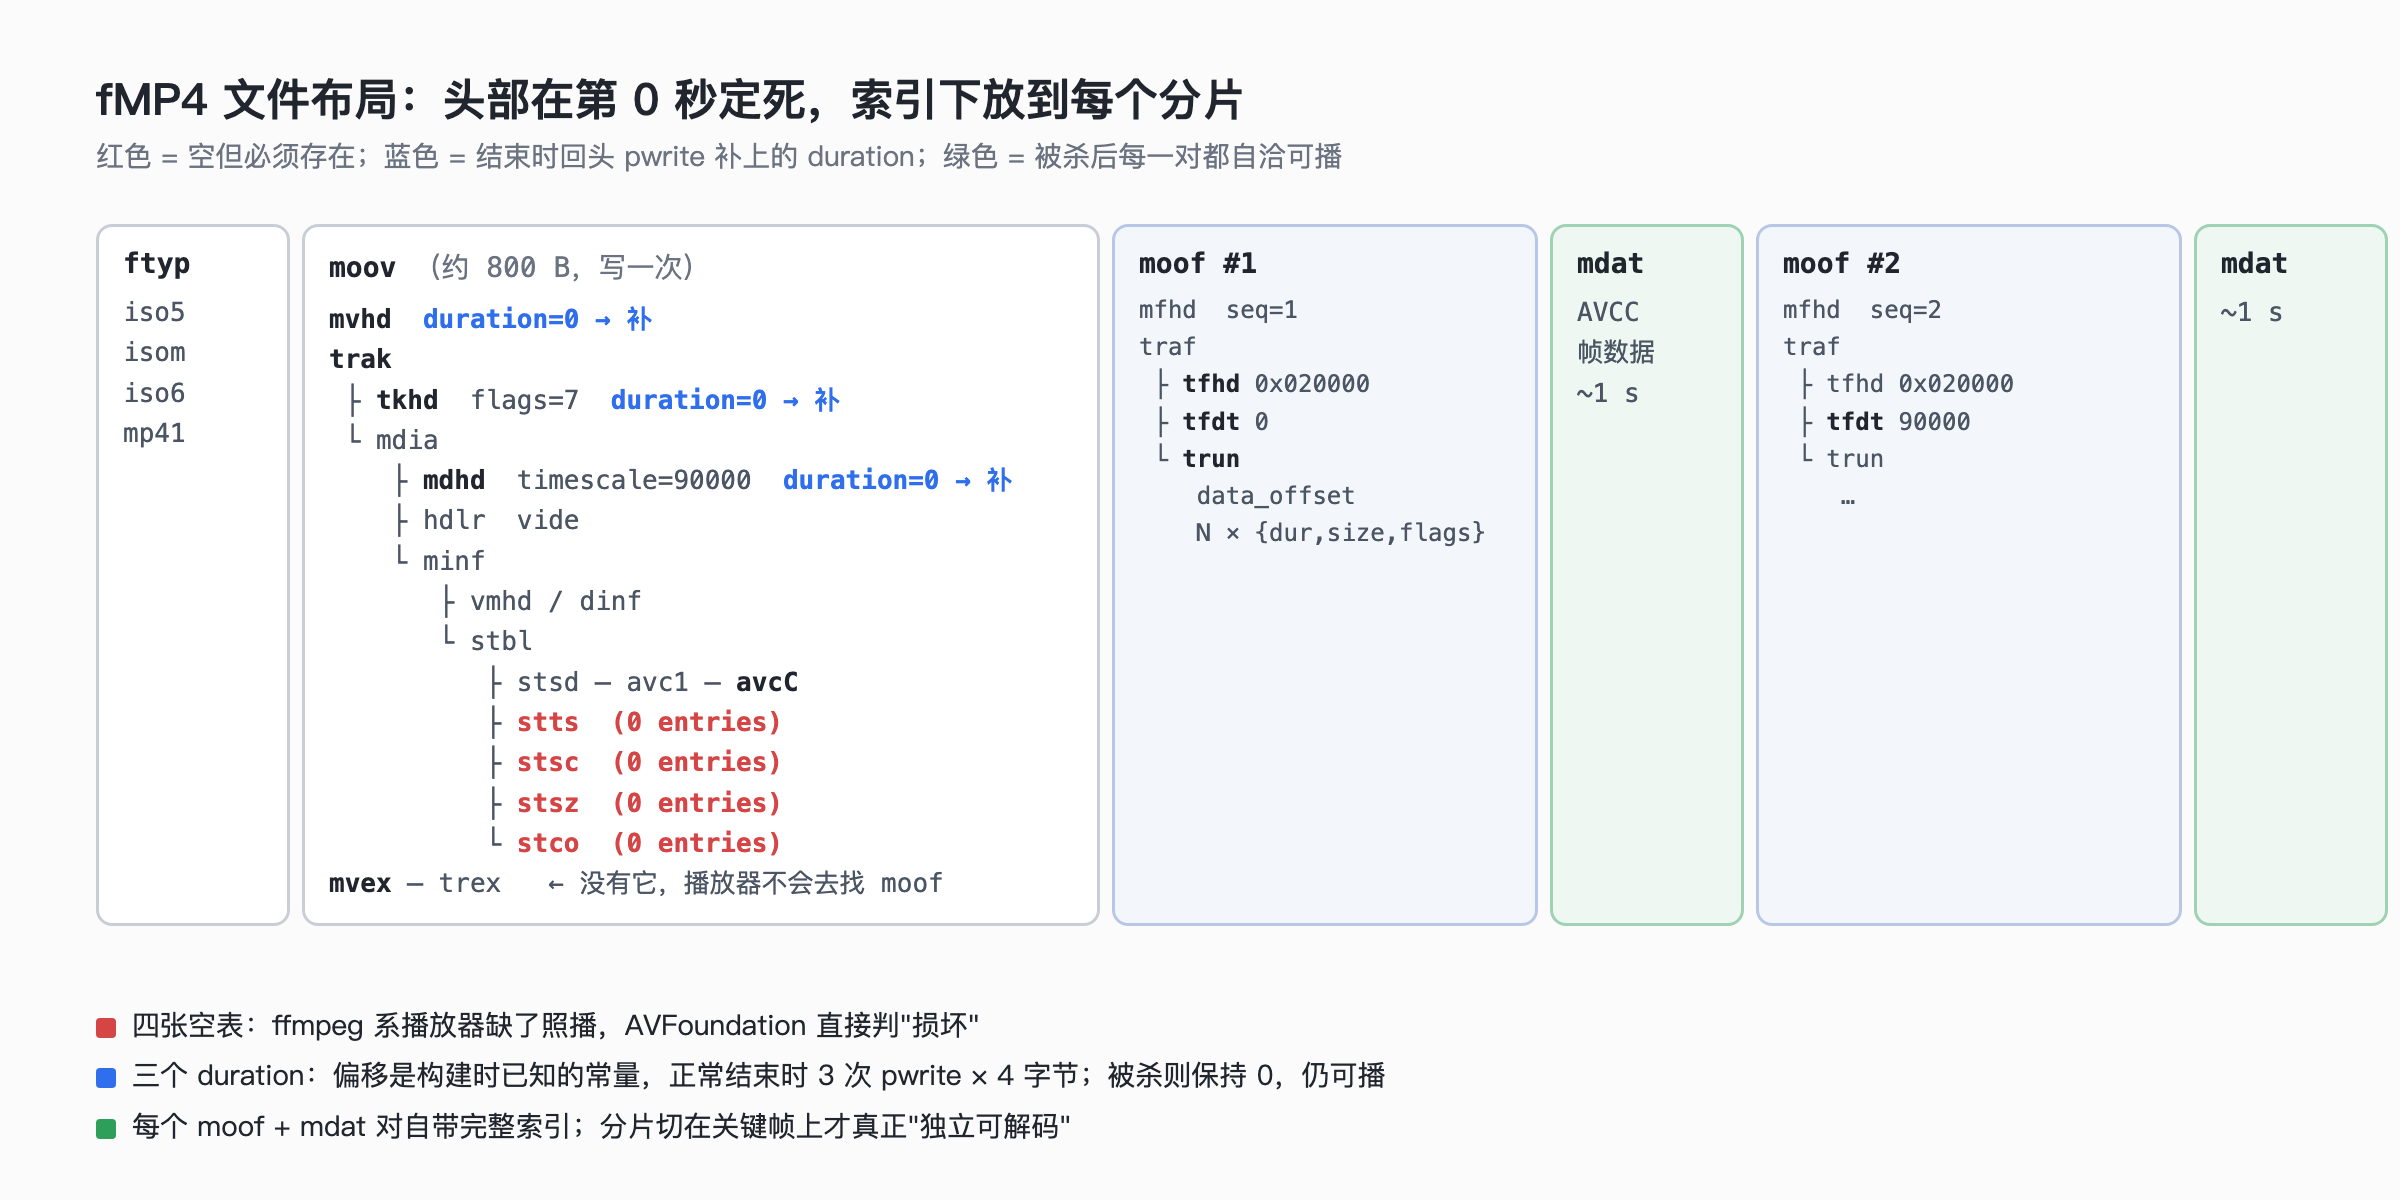2400x1200 pixels.
Task: Click the first mdat AVCC box
Action: 1646,575
